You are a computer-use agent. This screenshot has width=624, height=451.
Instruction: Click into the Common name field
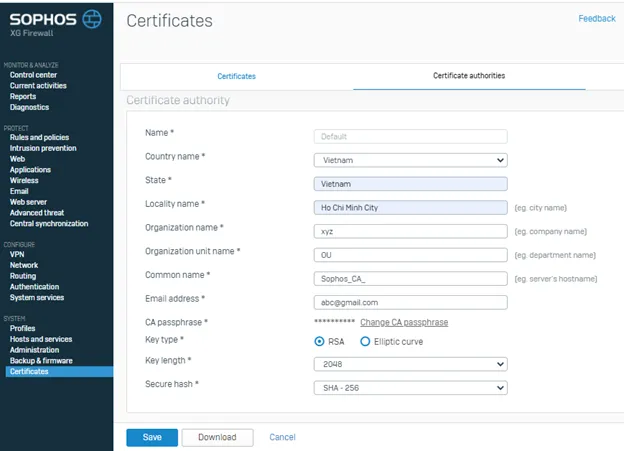tap(410, 277)
